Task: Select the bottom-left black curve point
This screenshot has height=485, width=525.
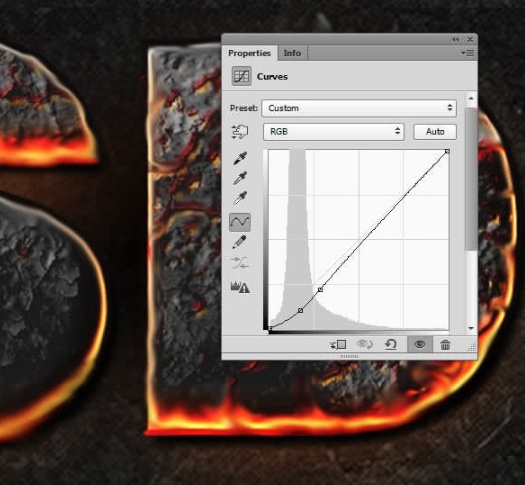Action: (270, 328)
